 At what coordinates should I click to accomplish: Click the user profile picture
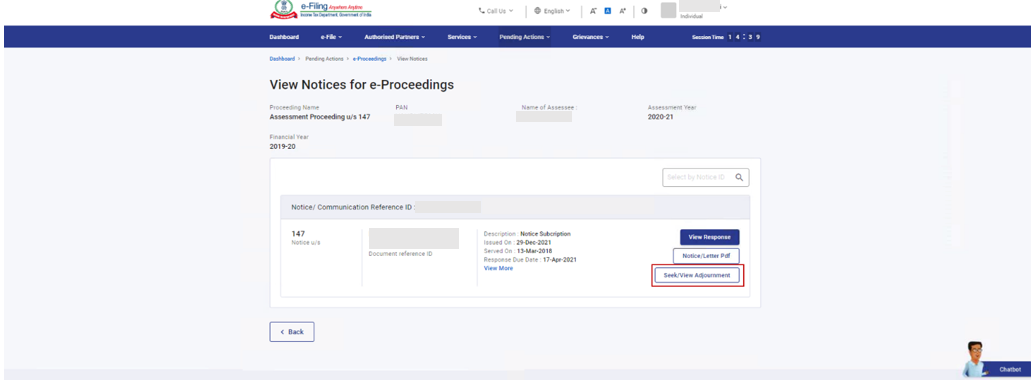coord(669,10)
